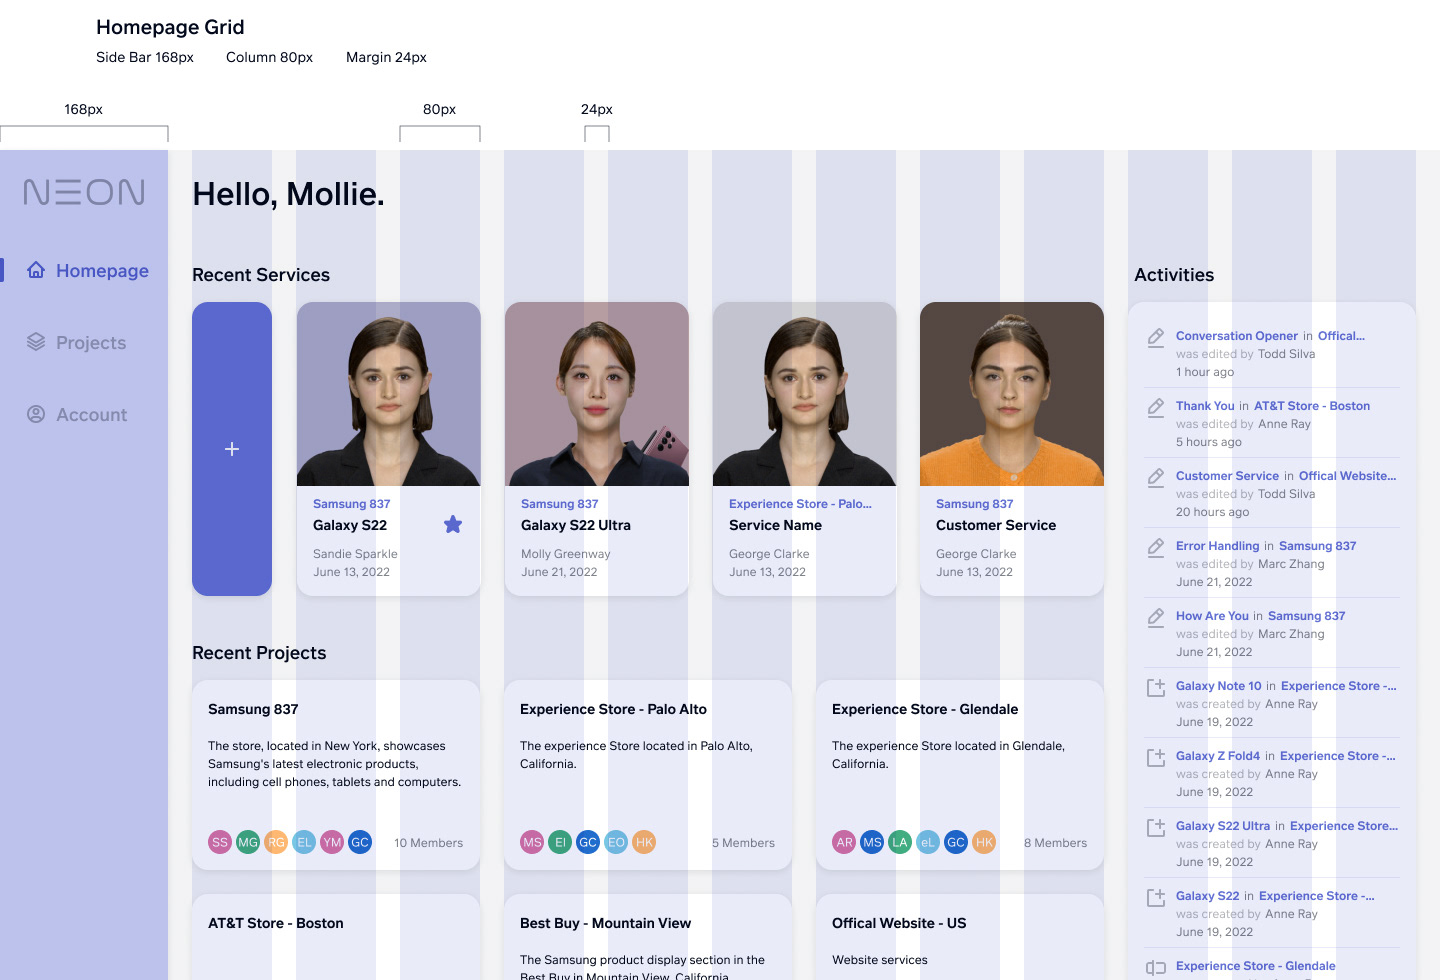Click MG member avatar in Samsung 837 project
This screenshot has height=980, width=1440.
click(248, 842)
